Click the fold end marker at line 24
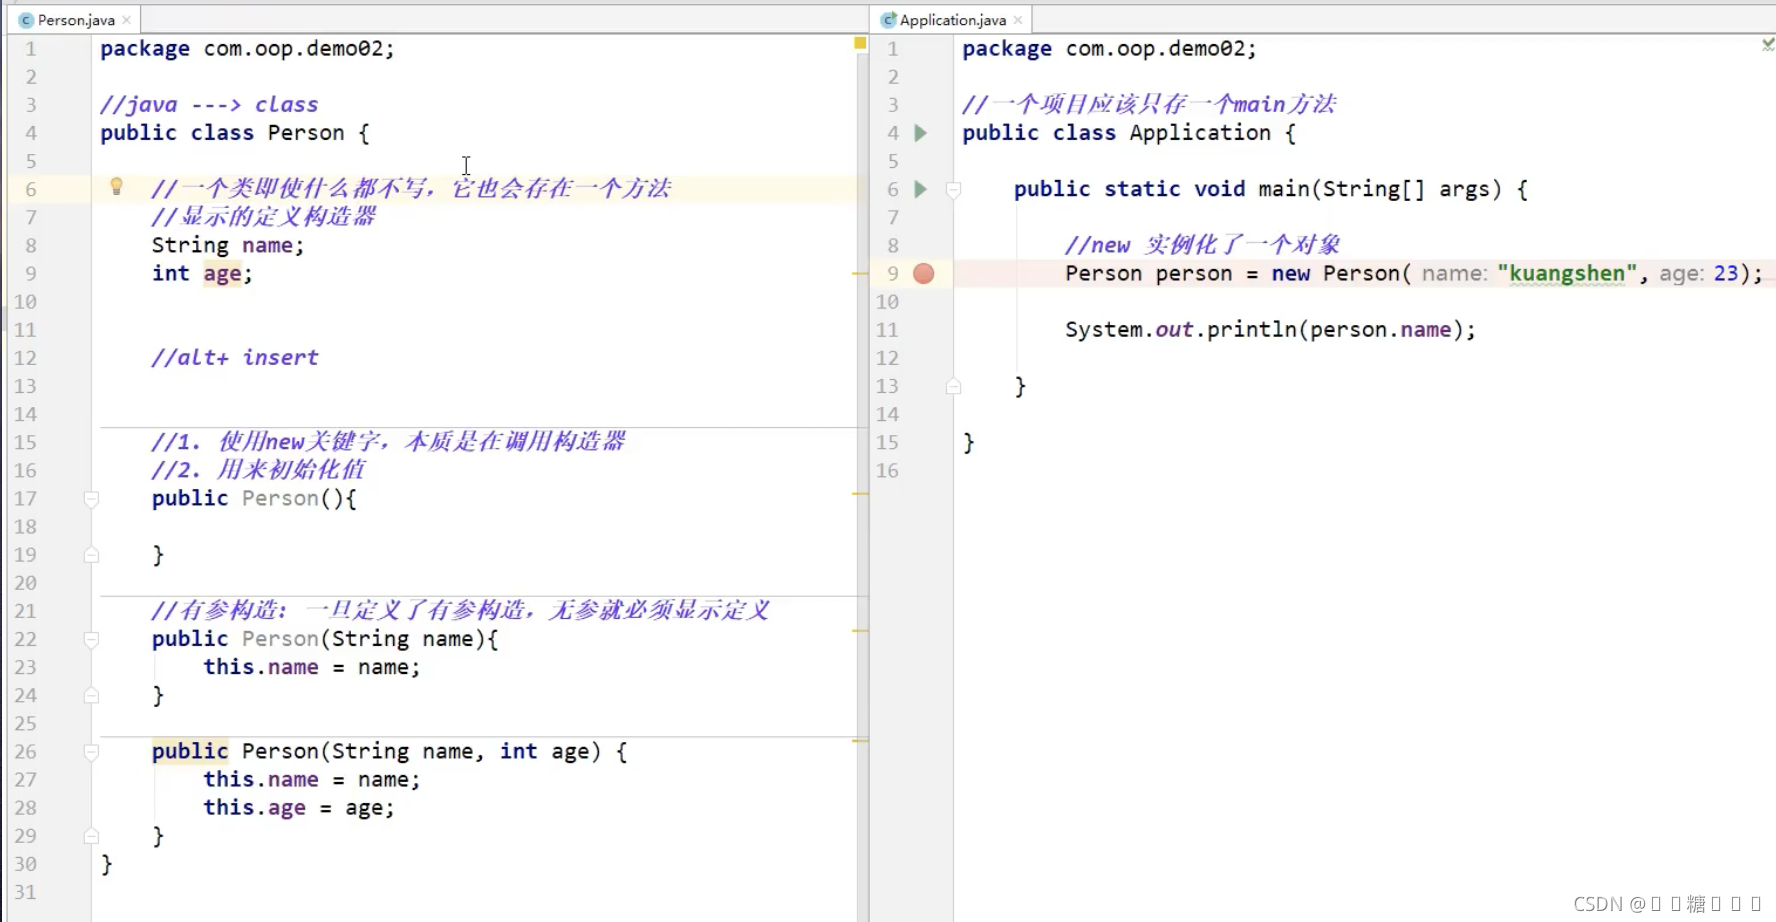The height and width of the screenshot is (922, 1776). coord(91,695)
